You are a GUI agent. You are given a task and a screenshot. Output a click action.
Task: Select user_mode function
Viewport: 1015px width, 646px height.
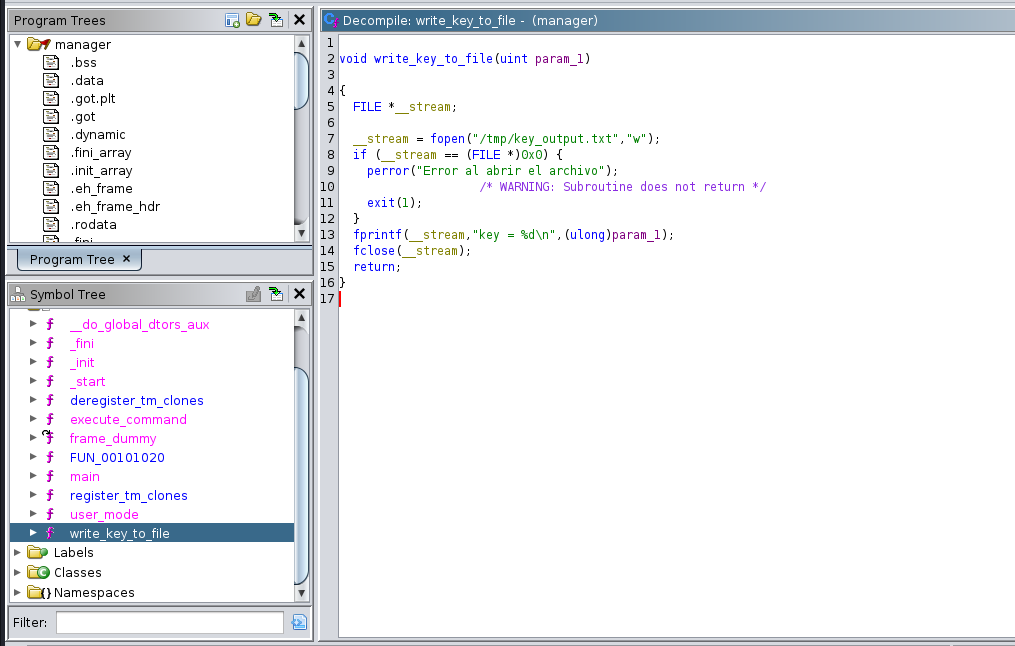point(104,515)
